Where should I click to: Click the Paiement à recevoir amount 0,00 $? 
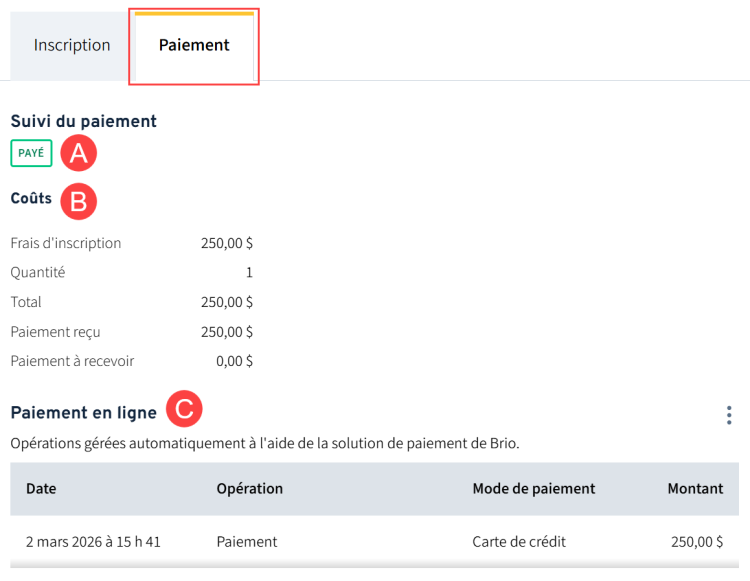point(235,361)
